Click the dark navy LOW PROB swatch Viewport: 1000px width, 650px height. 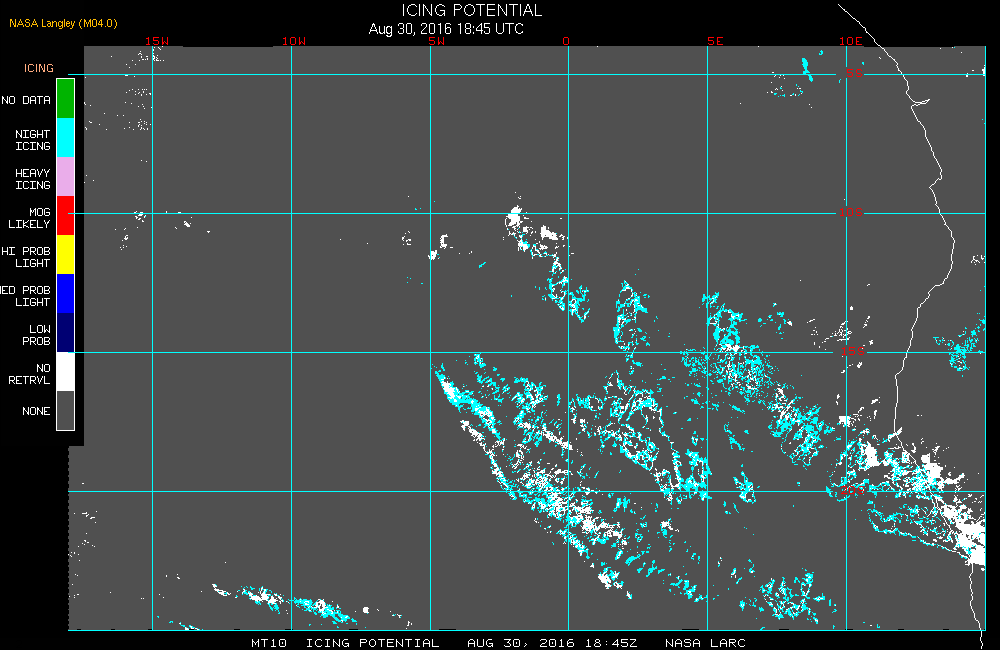[x=66, y=332]
